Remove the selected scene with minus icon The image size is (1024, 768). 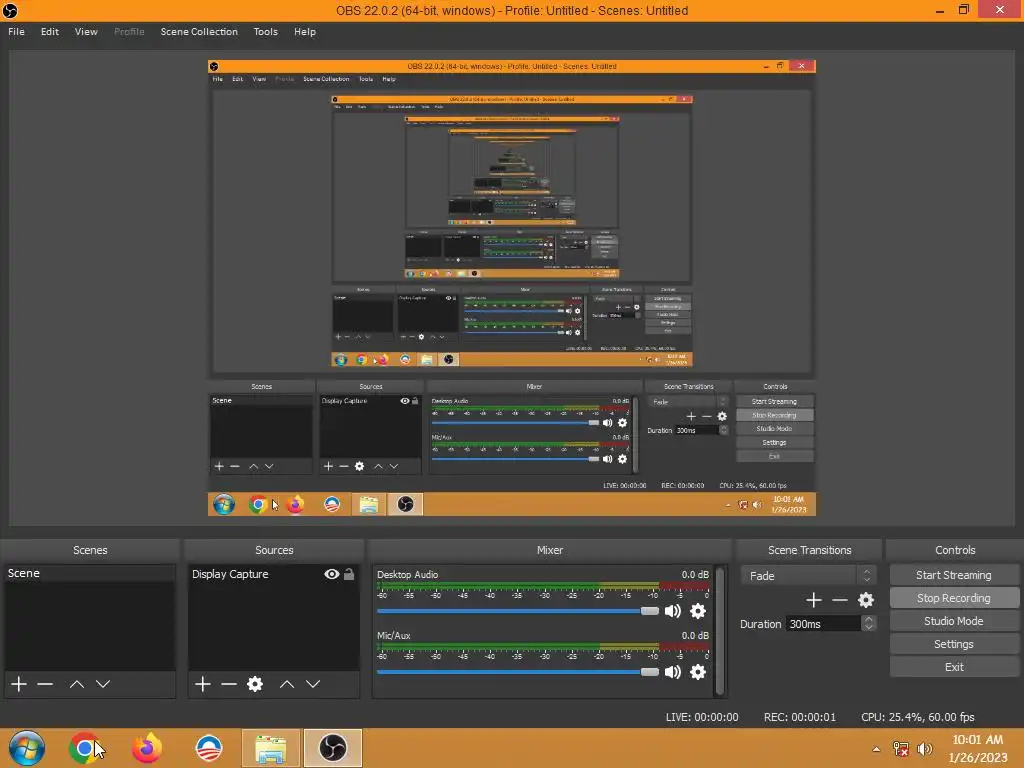click(45, 684)
